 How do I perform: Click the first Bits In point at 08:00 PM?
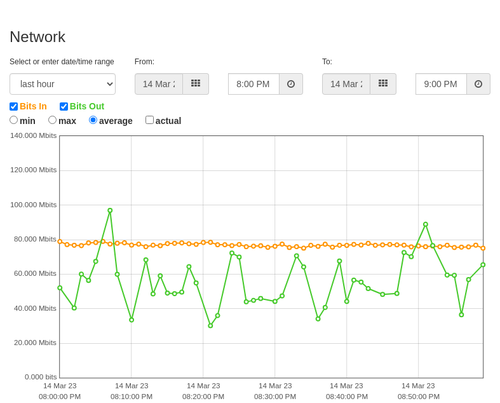pos(60,242)
